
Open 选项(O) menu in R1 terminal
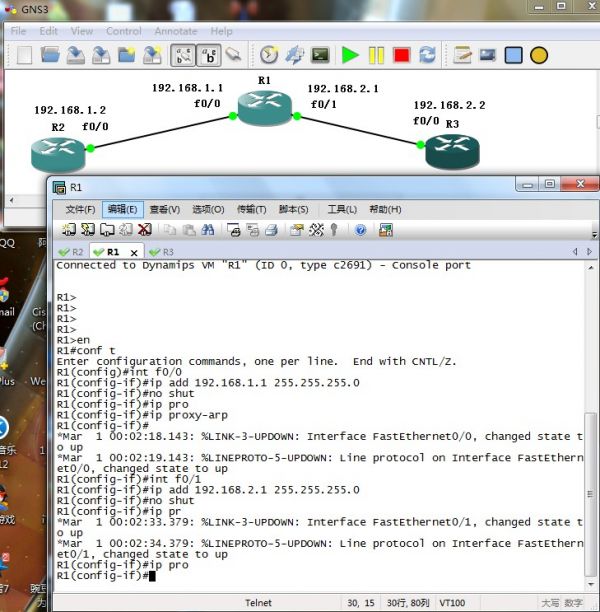[208, 210]
